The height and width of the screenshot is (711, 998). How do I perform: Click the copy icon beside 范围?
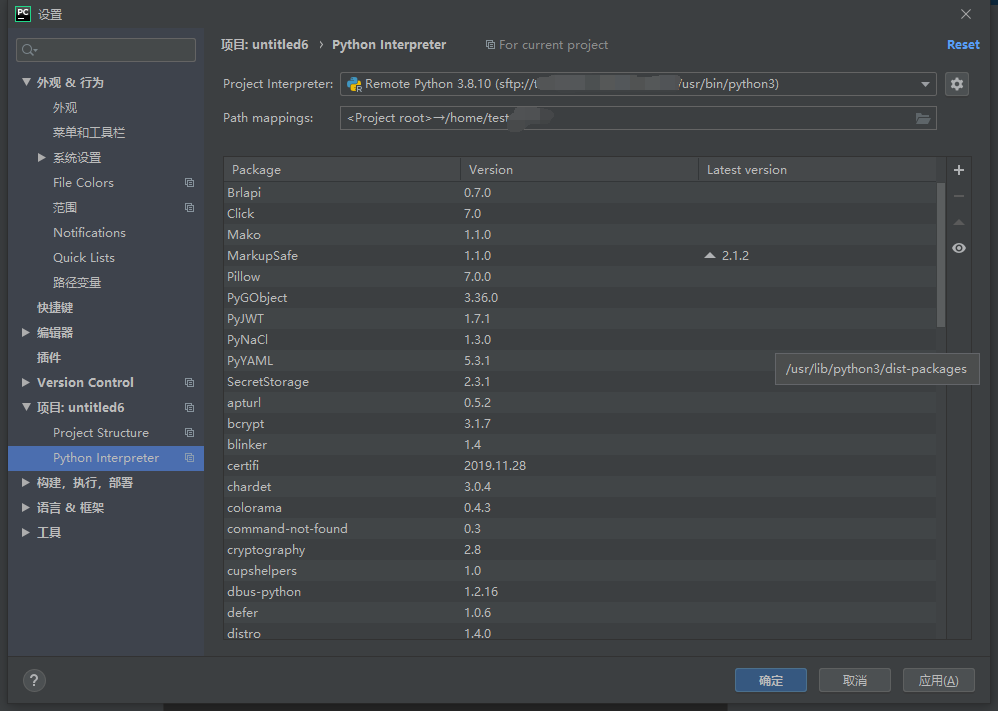click(189, 208)
